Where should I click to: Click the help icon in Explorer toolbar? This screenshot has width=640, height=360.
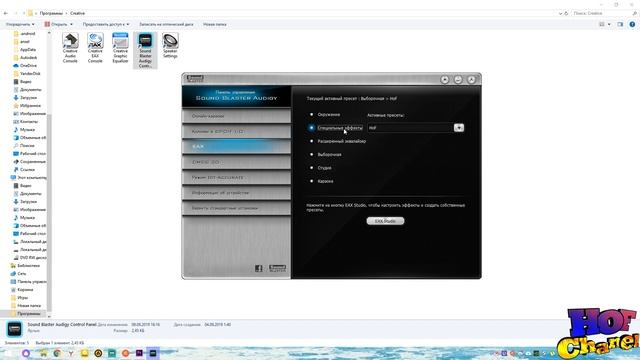(x=632, y=24)
